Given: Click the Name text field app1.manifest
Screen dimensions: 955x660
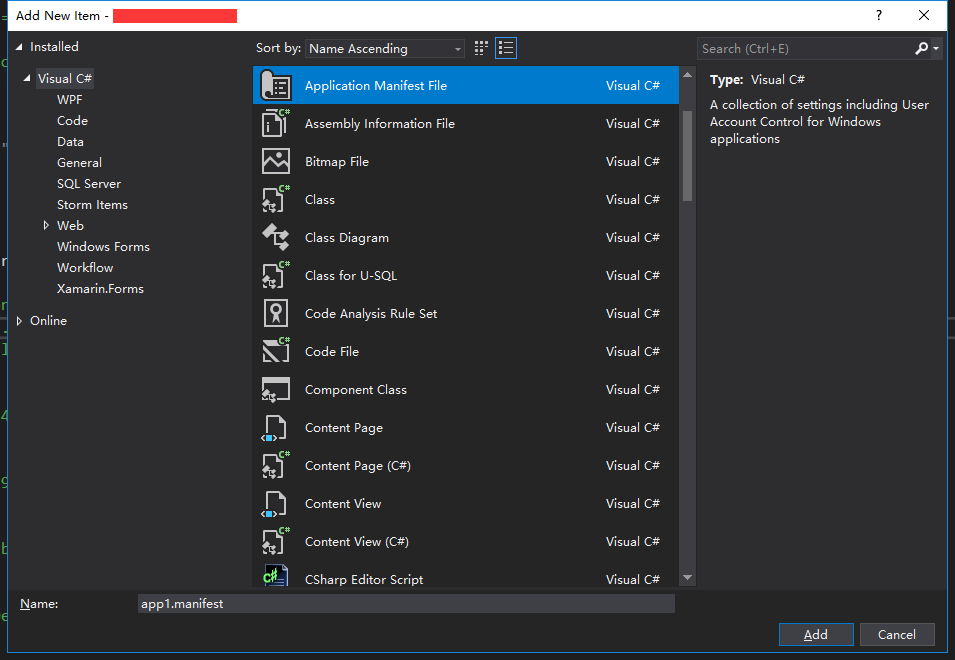Looking at the screenshot, I should [x=406, y=603].
